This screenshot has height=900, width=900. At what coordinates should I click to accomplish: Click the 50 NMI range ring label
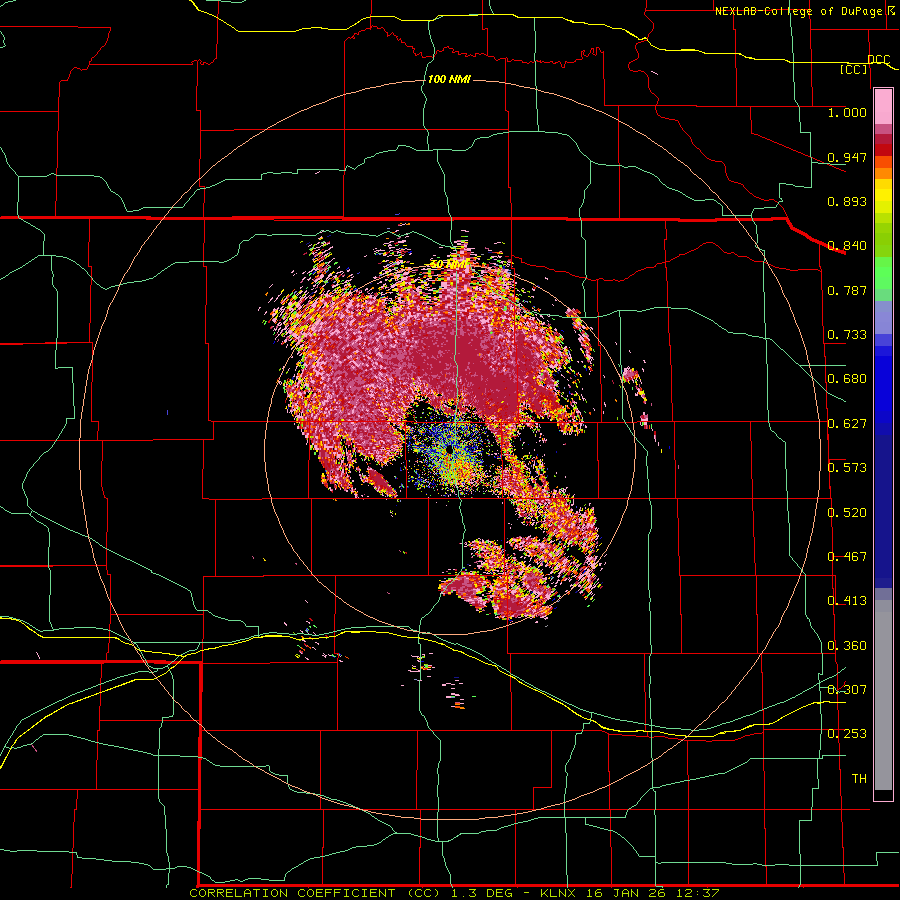(449, 264)
